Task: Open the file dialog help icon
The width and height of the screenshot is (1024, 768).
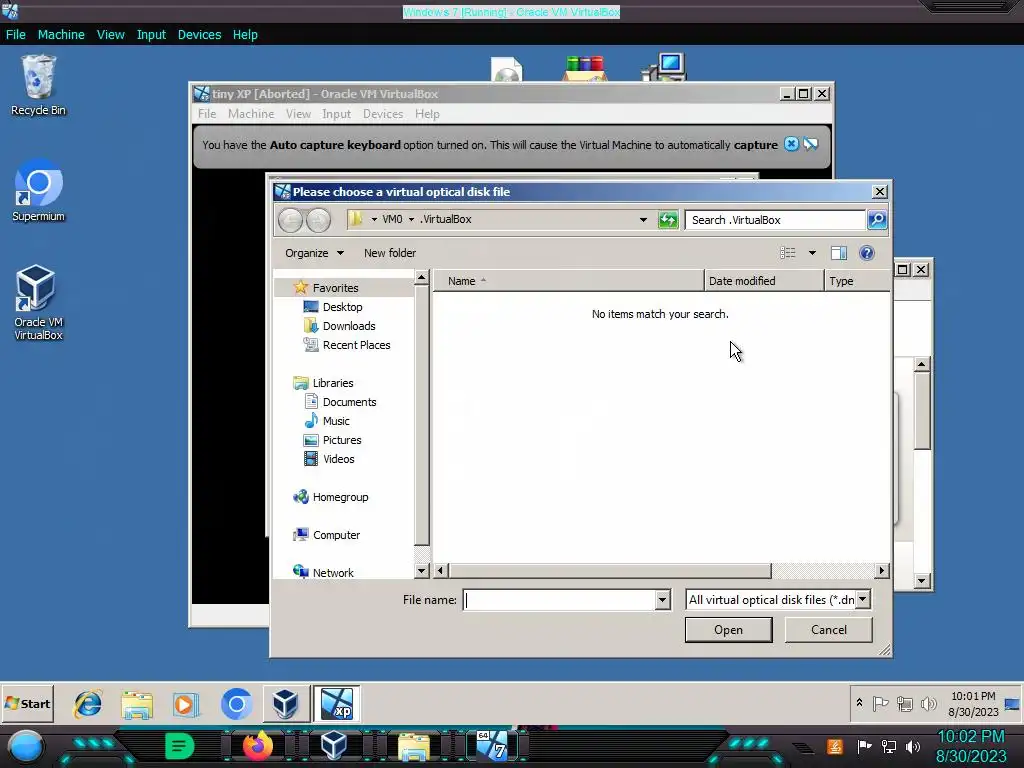Action: (x=867, y=253)
